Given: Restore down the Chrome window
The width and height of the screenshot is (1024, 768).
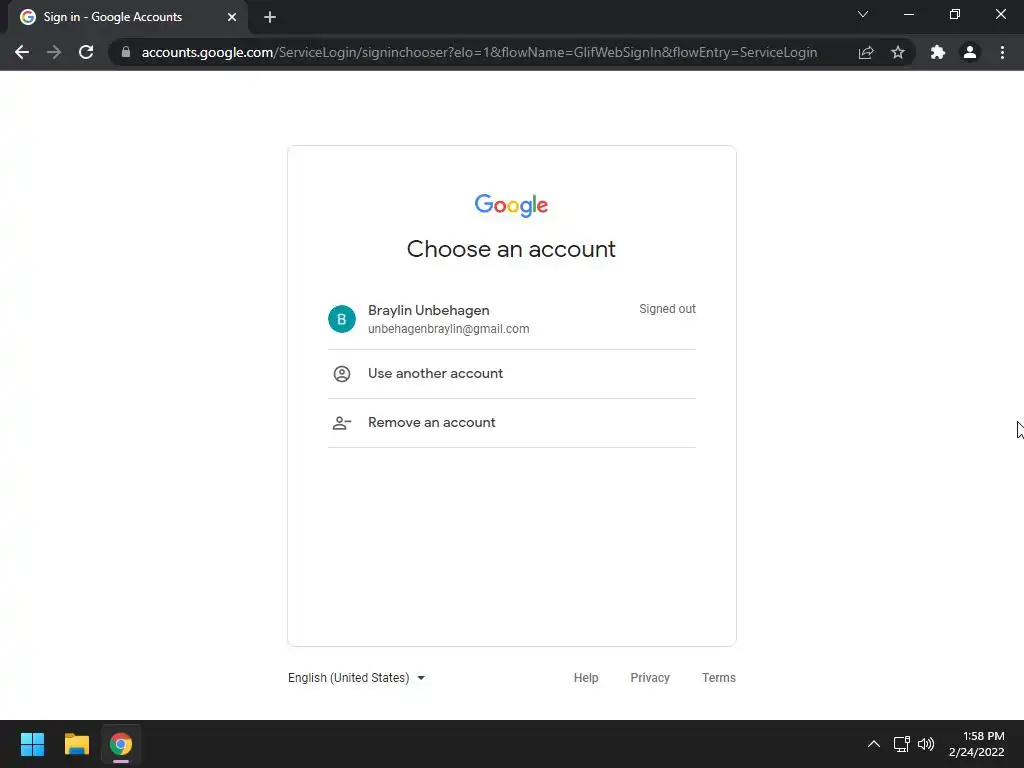Looking at the screenshot, I should tap(955, 14).
